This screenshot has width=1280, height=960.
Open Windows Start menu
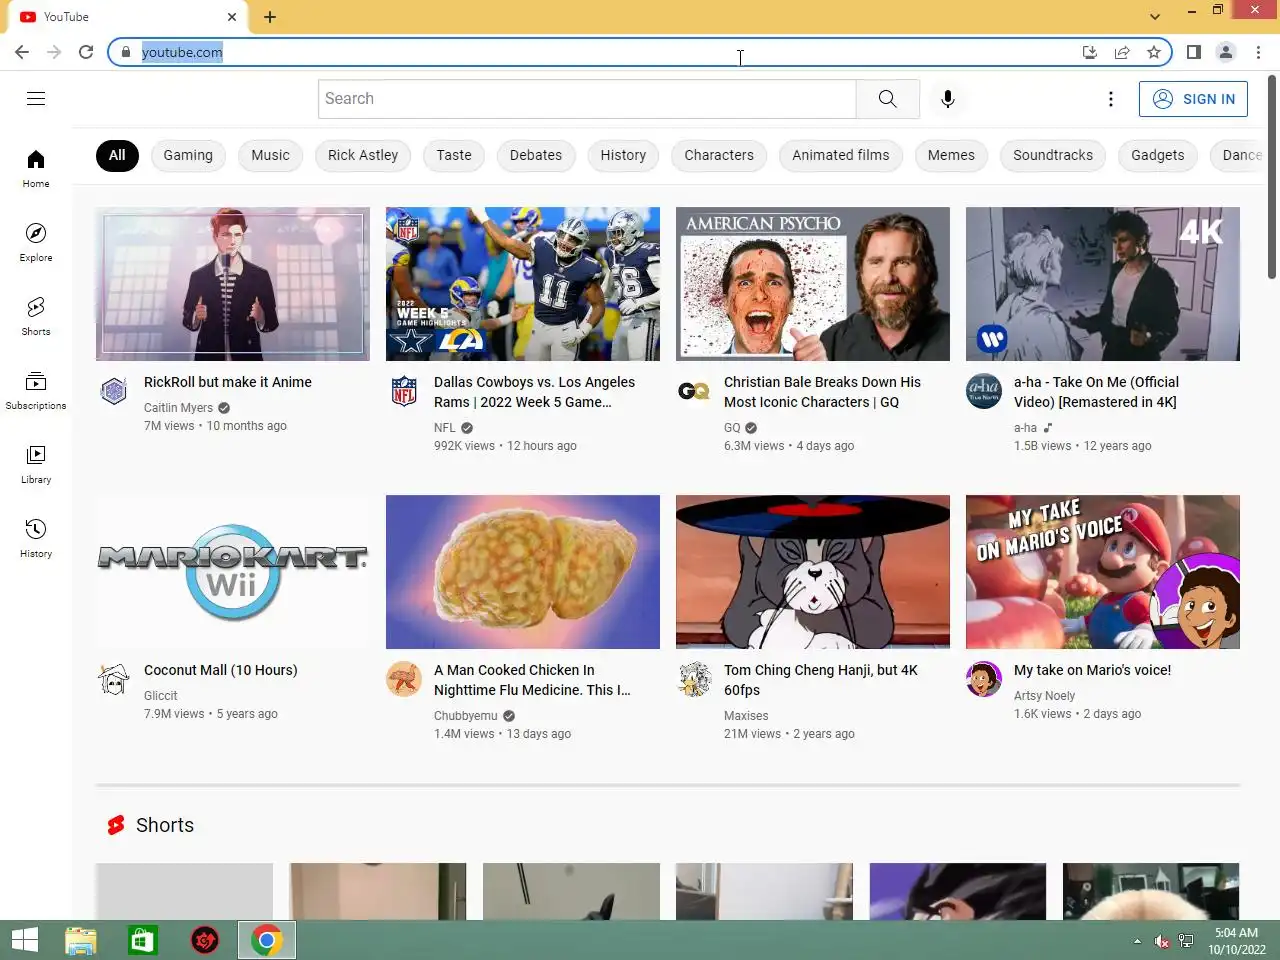[x=25, y=940]
